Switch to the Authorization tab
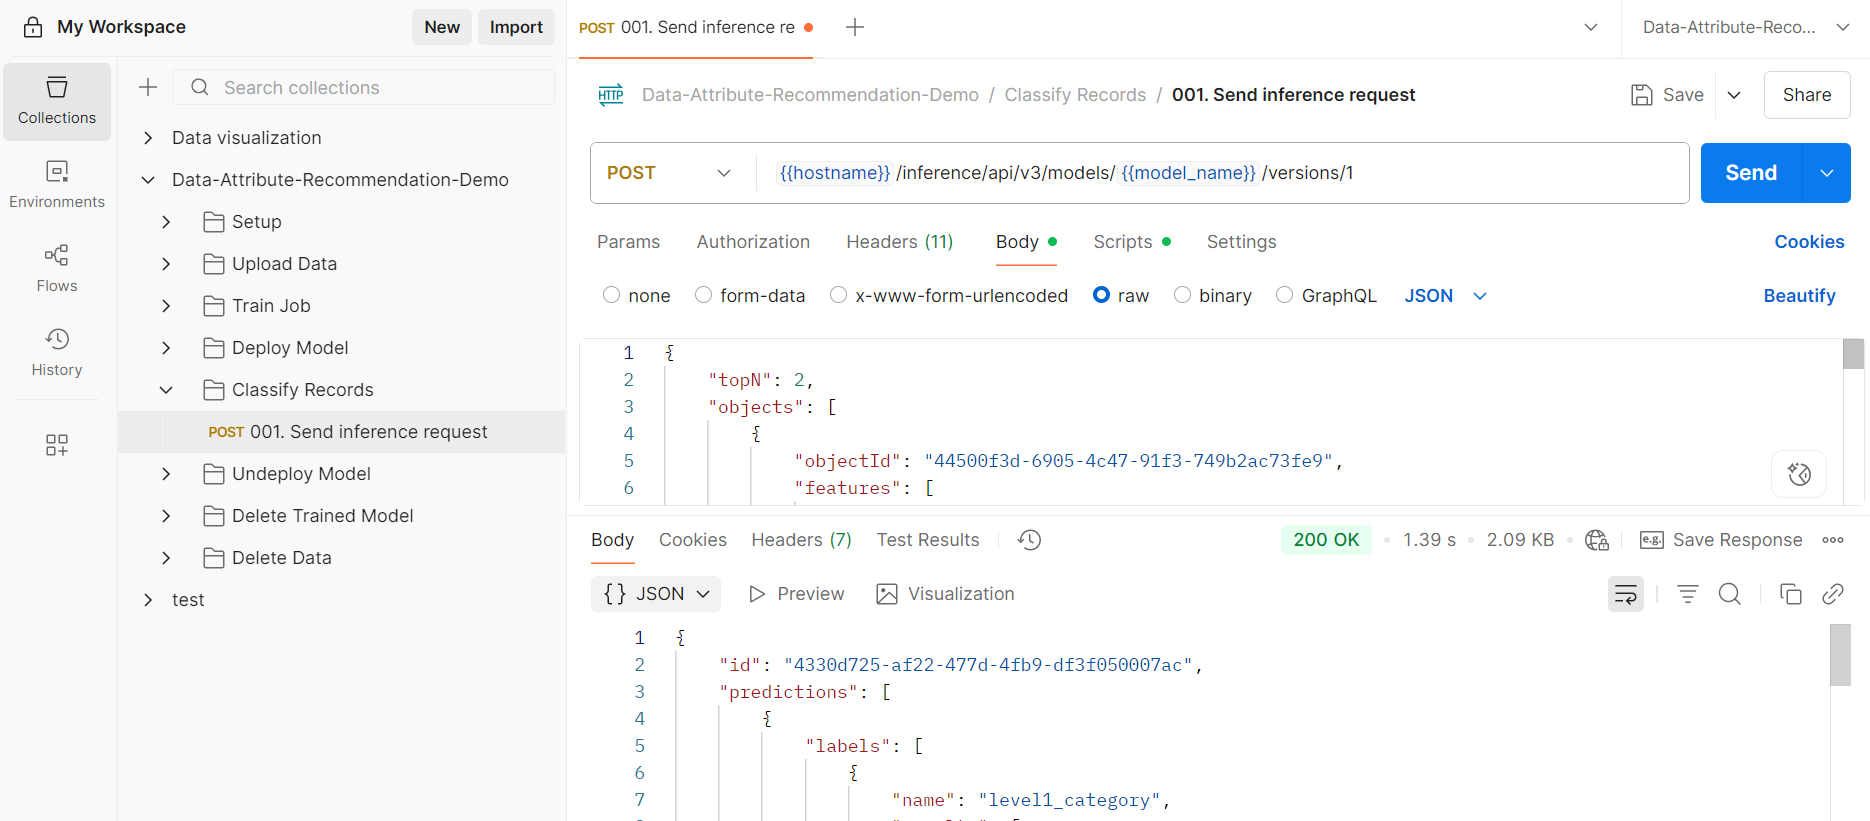Viewport: 1870px width, 821px height. tap(753, 242)
